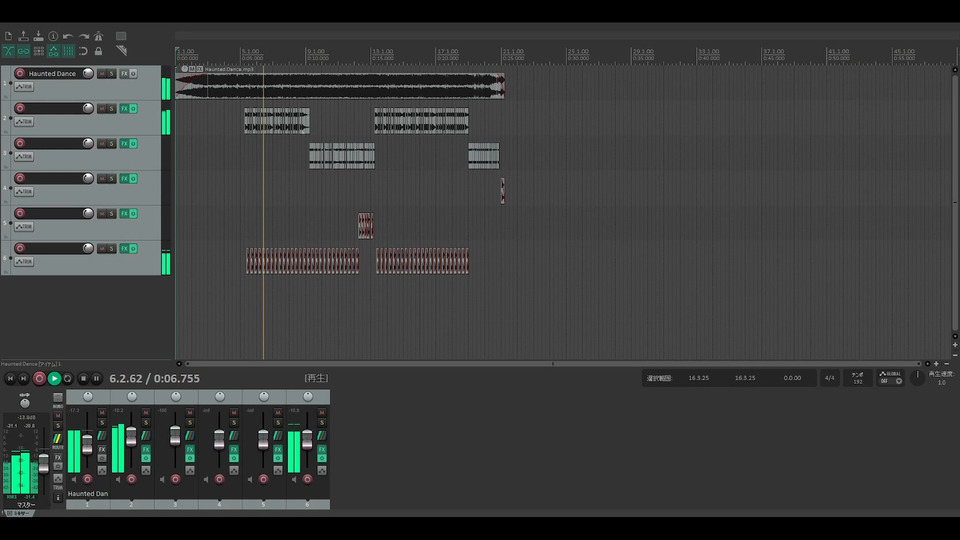
Task: Adjust pan knob on mixer channel 2
Action: pos(132,397)
